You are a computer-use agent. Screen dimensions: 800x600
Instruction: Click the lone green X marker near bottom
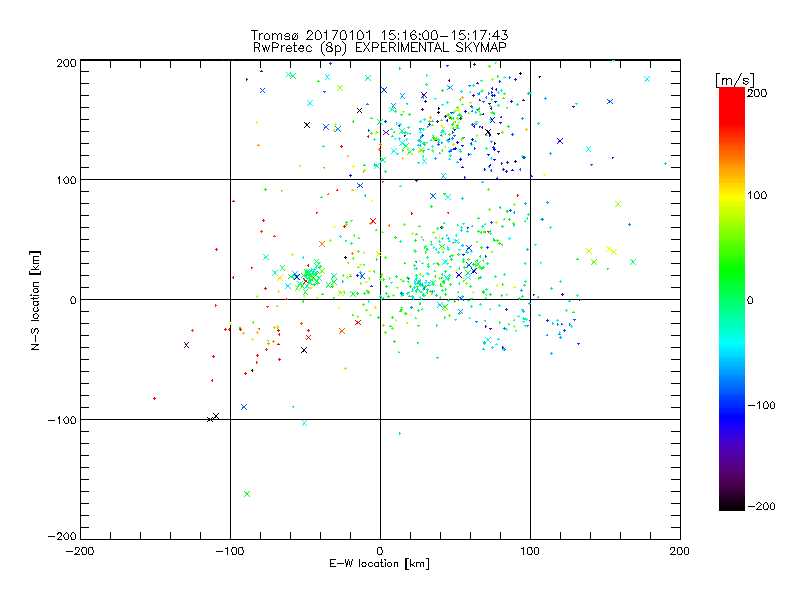247,494
